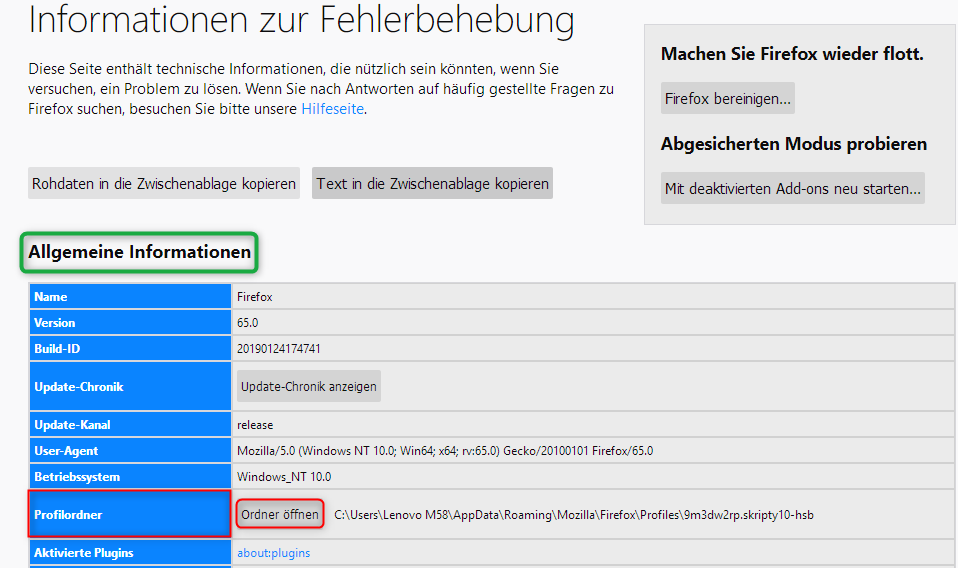Click the Name row header

tap(130, 296)
